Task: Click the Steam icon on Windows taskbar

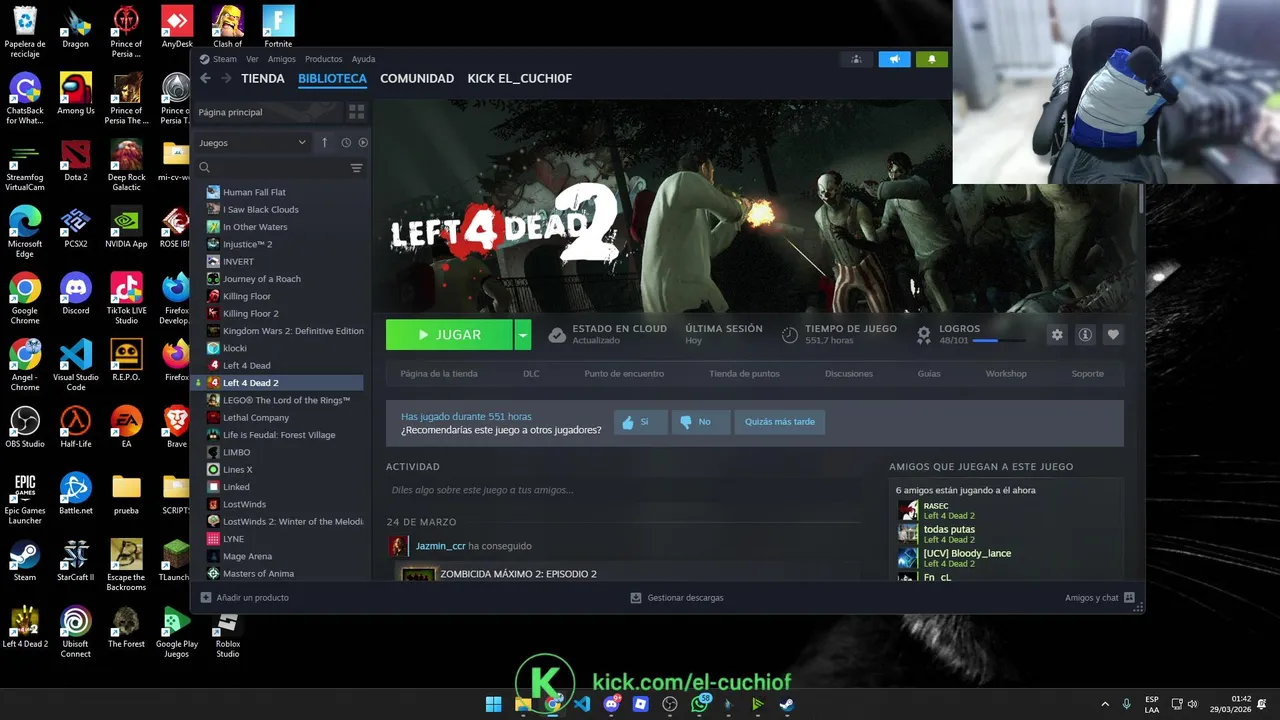Action: tap(787, 704)
